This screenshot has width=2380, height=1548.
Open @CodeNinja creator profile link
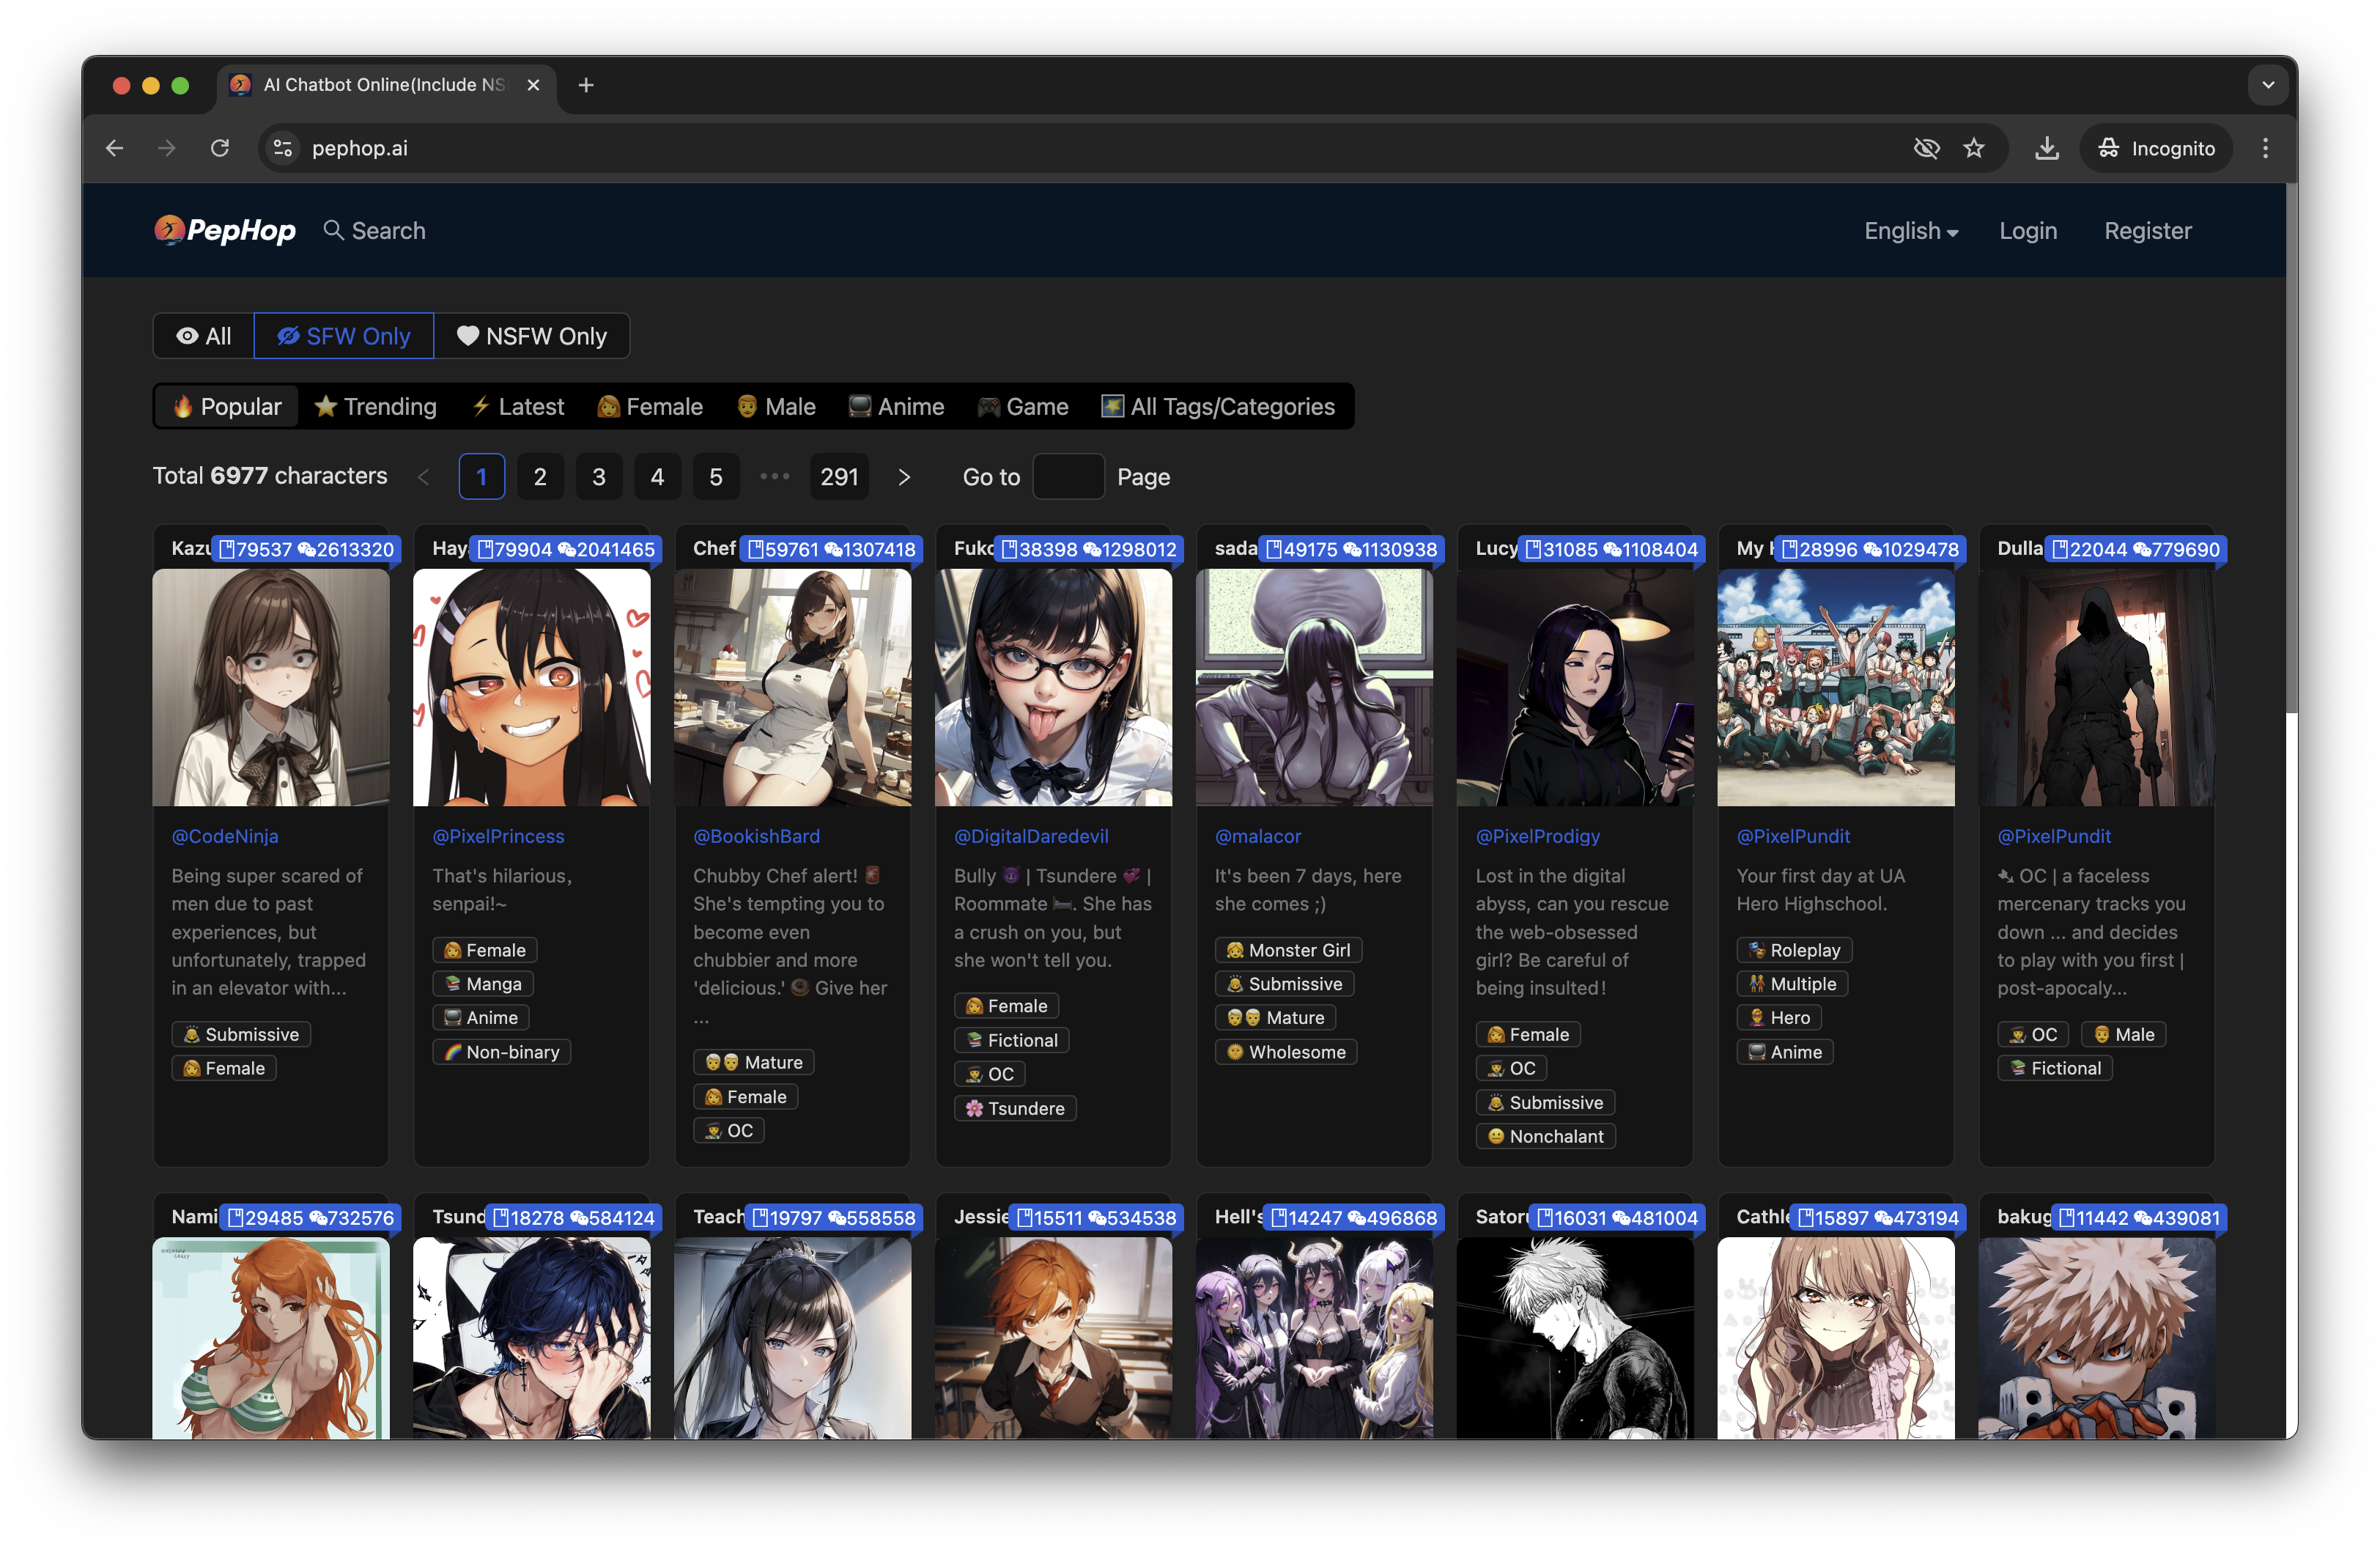pyautogui.click(x=225, y=836)
